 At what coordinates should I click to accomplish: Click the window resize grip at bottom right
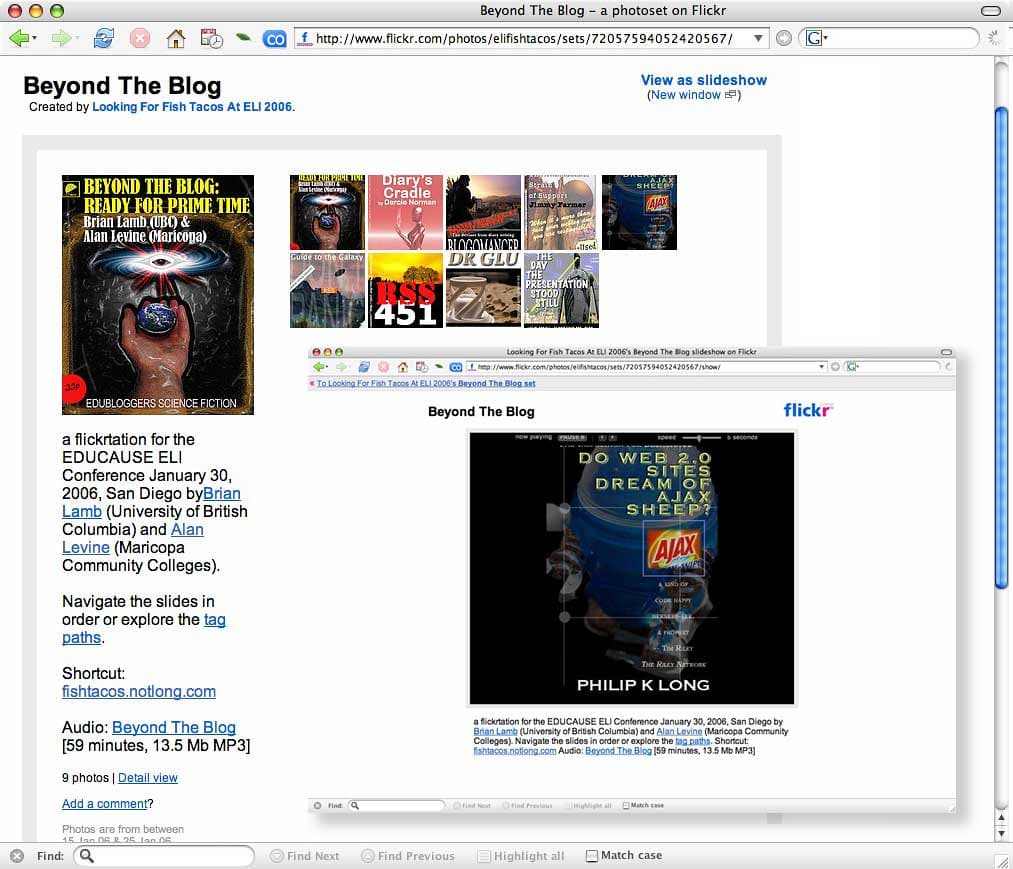1003,861
